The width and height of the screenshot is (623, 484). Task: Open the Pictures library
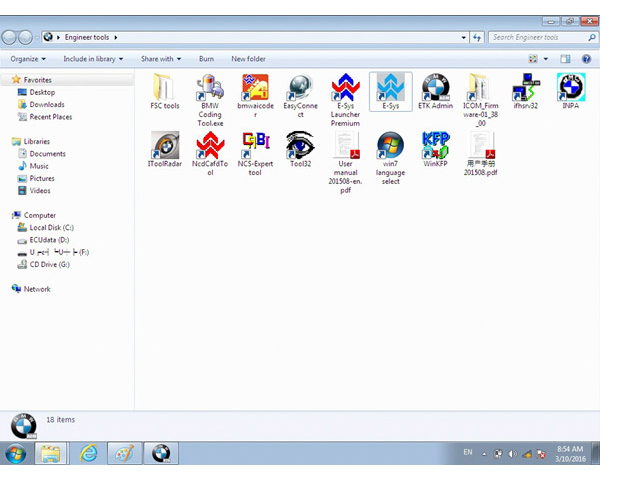[x=42, y=178]
